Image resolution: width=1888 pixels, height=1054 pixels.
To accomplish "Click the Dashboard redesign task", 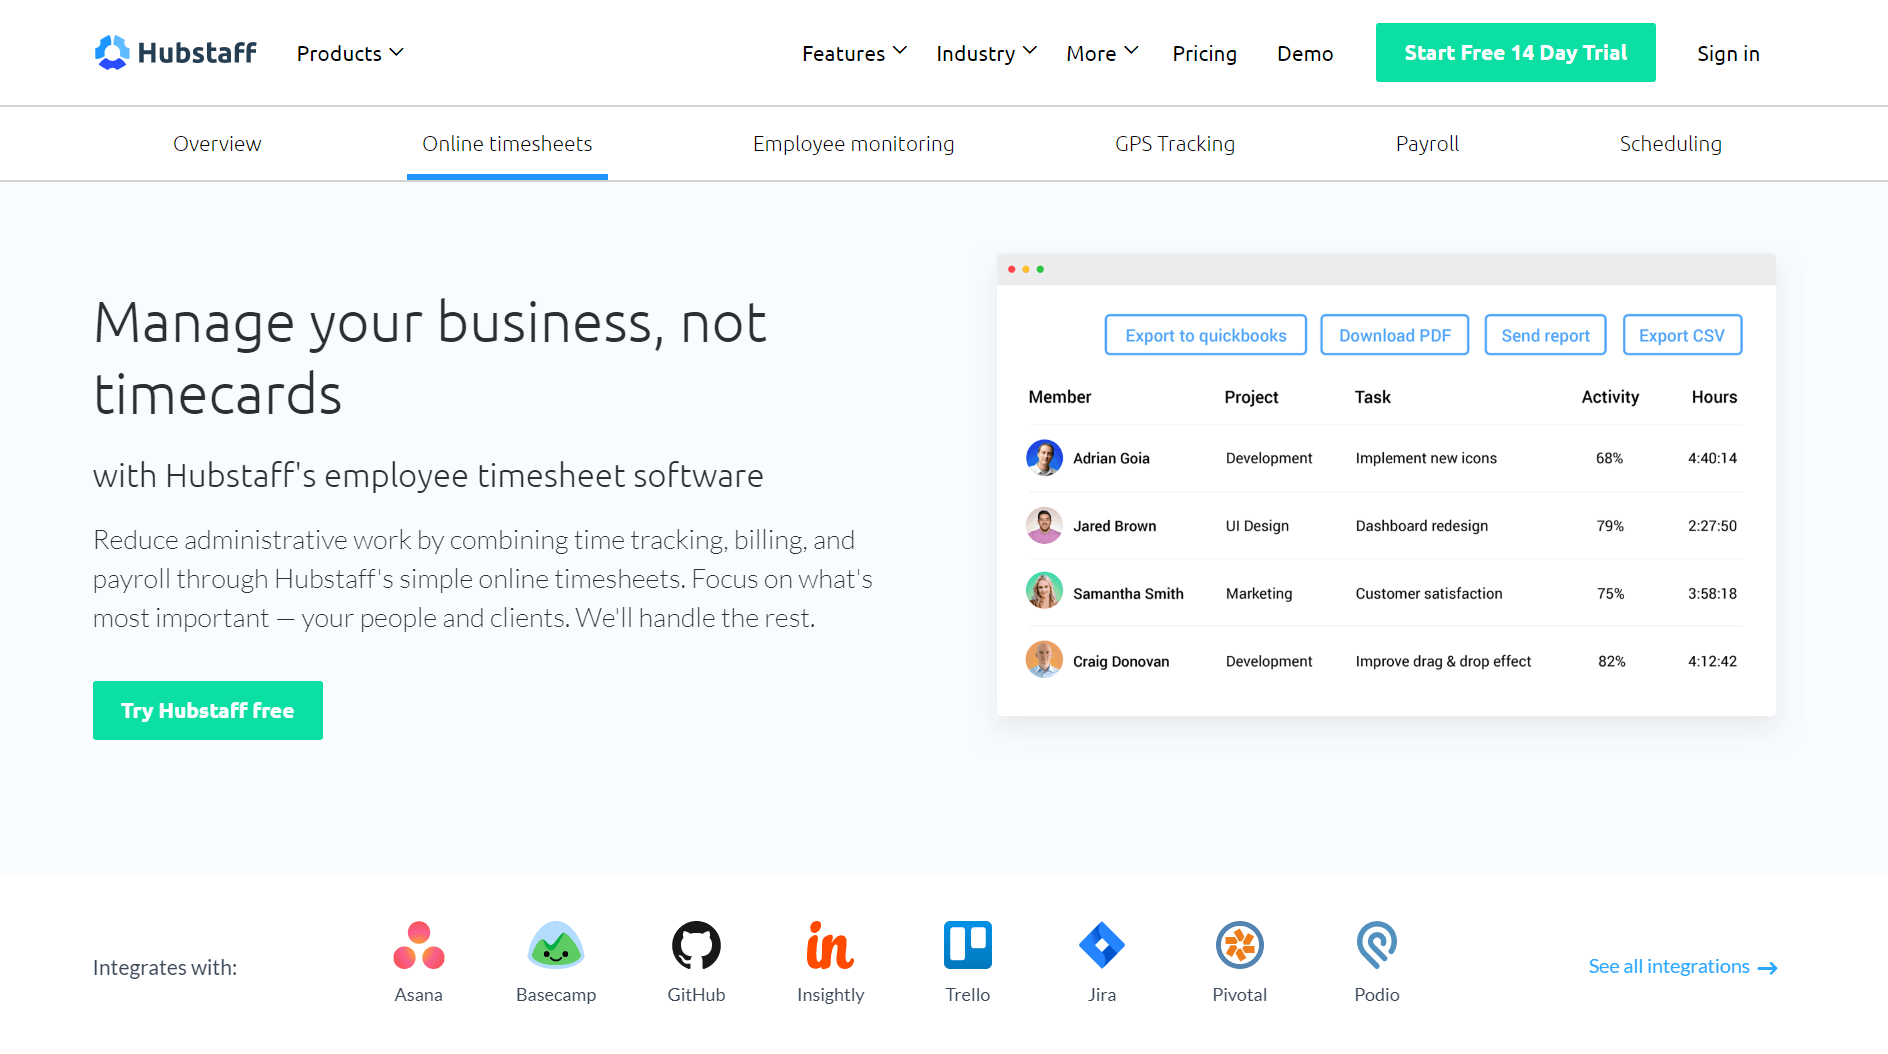I will tap(1421, 526).
